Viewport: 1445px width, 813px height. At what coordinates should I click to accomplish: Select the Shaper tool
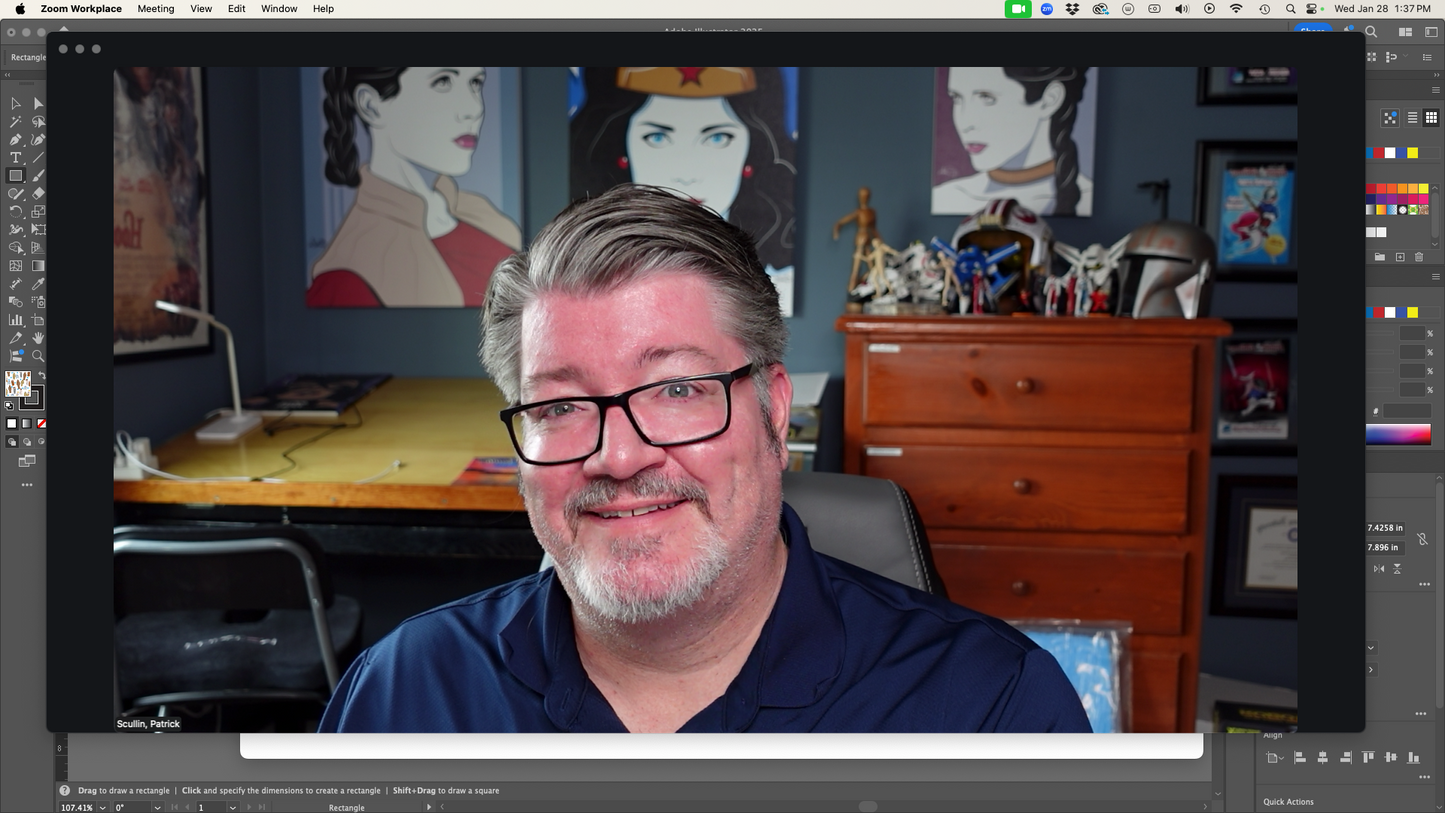pos(16,194)
